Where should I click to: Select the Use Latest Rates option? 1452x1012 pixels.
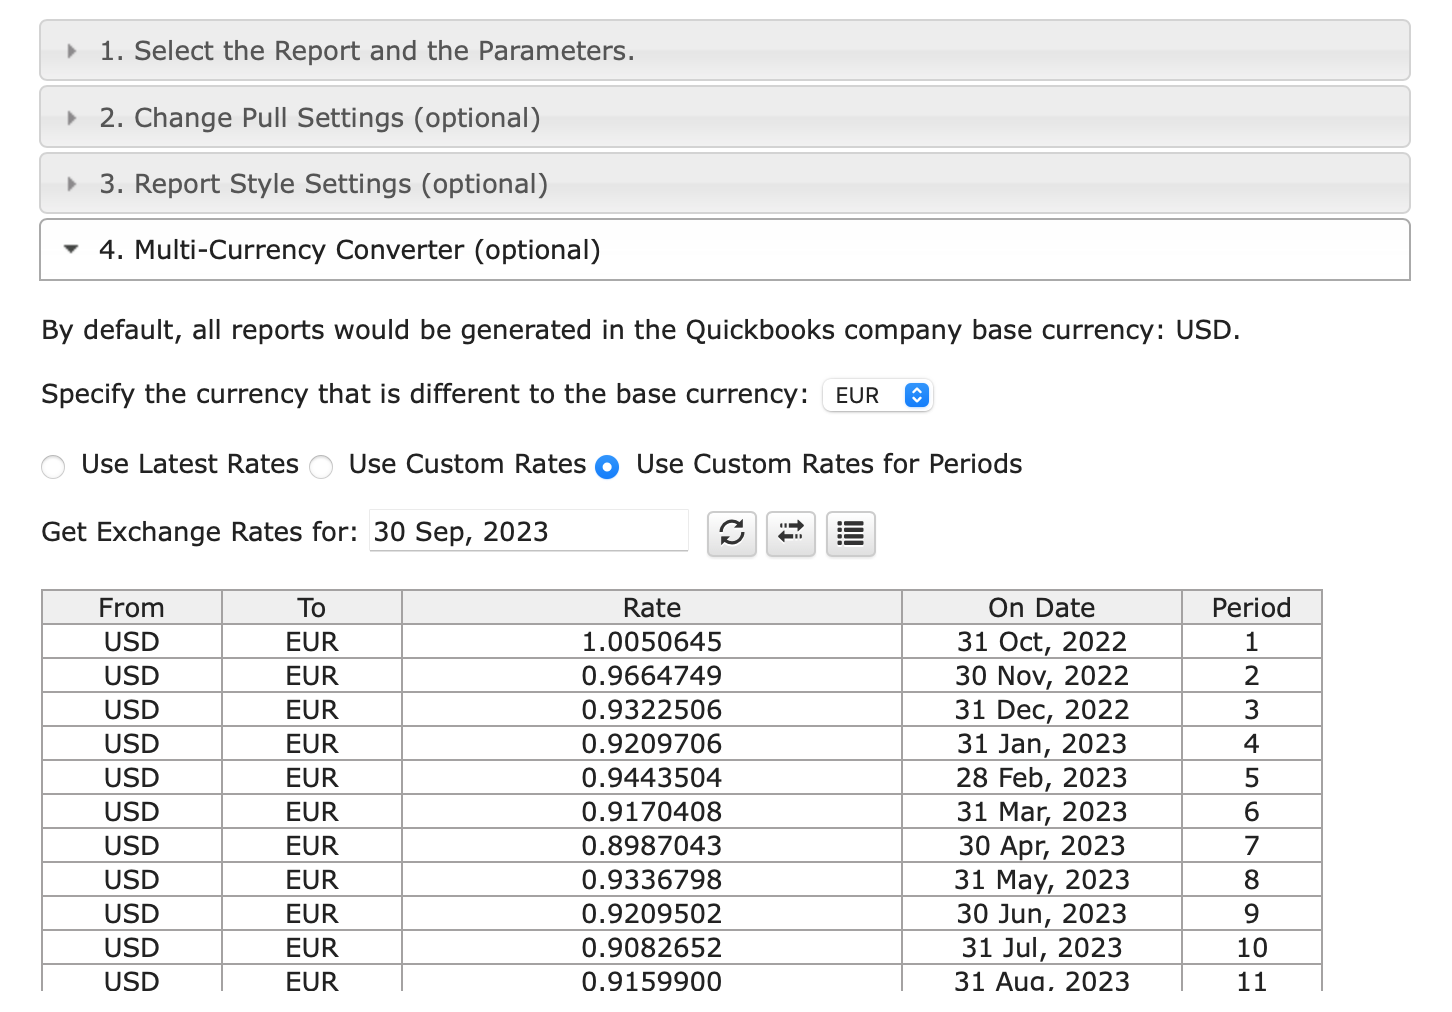54,467
